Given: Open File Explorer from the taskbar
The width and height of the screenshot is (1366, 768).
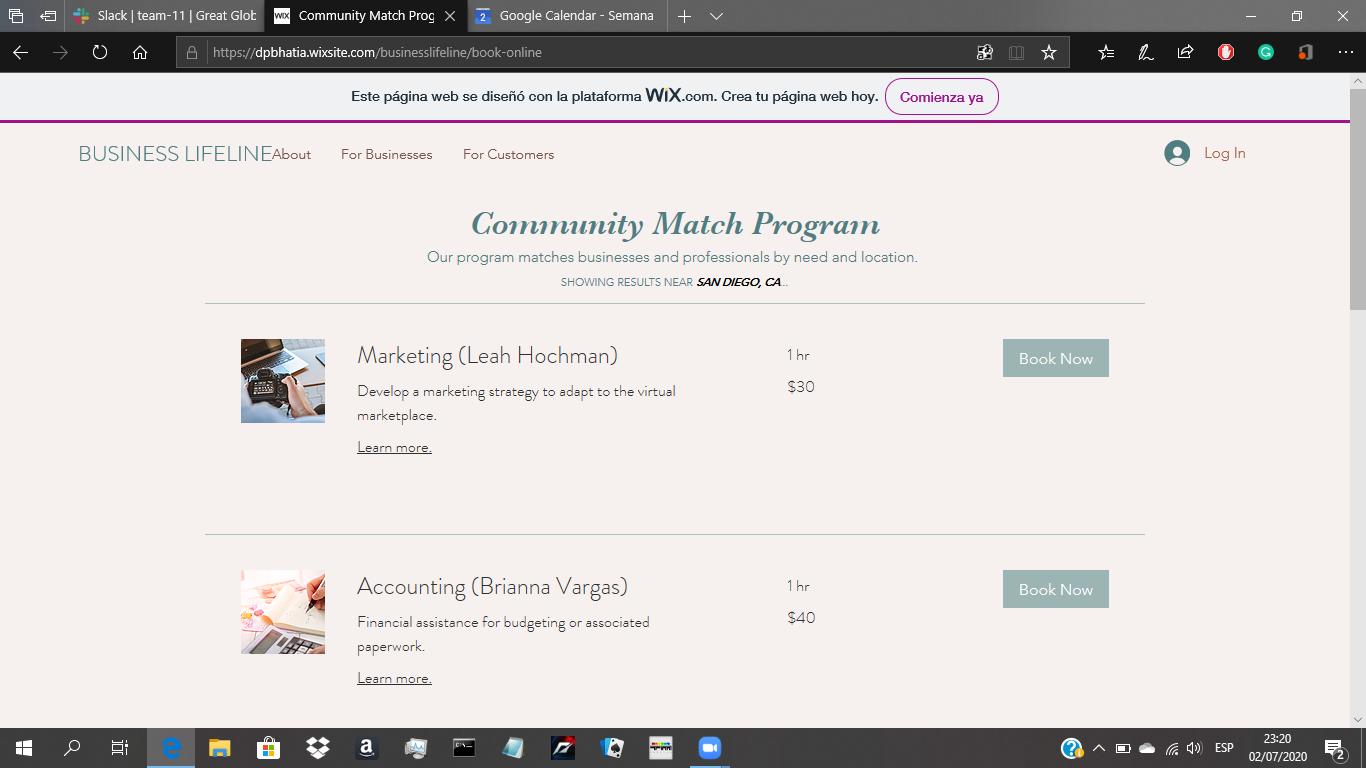Looking at the screenshot, I should point(220,748).
